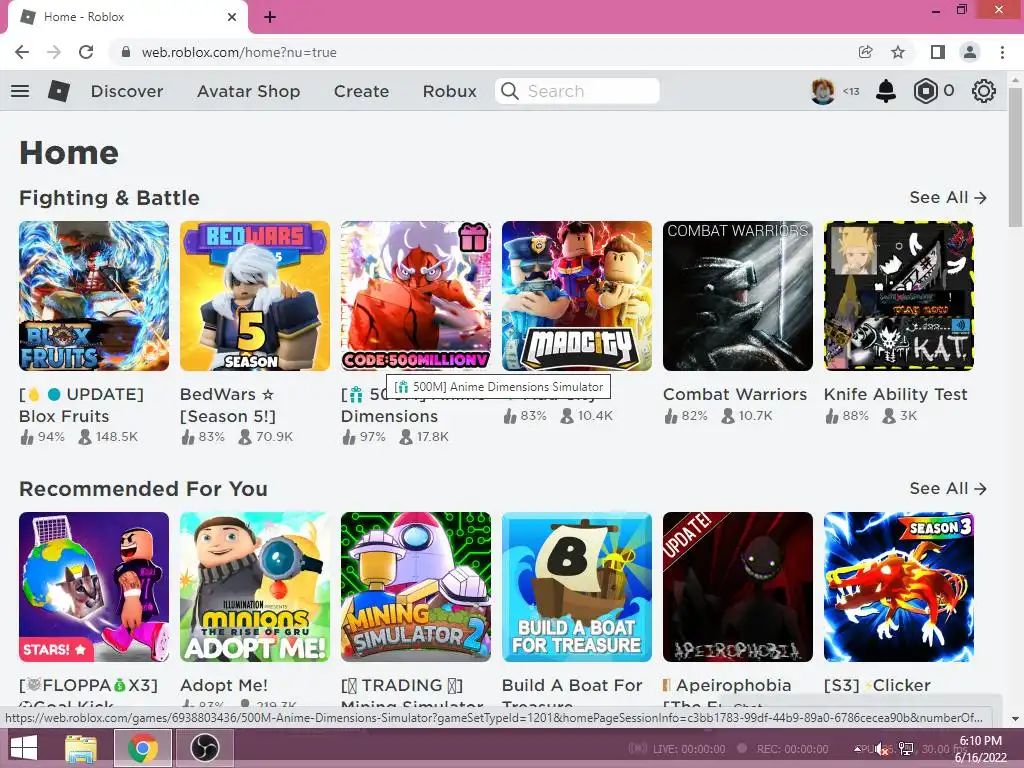Reload the Roblox page
Viewport: 1024px width, 768px height.
tap(86, 52)
